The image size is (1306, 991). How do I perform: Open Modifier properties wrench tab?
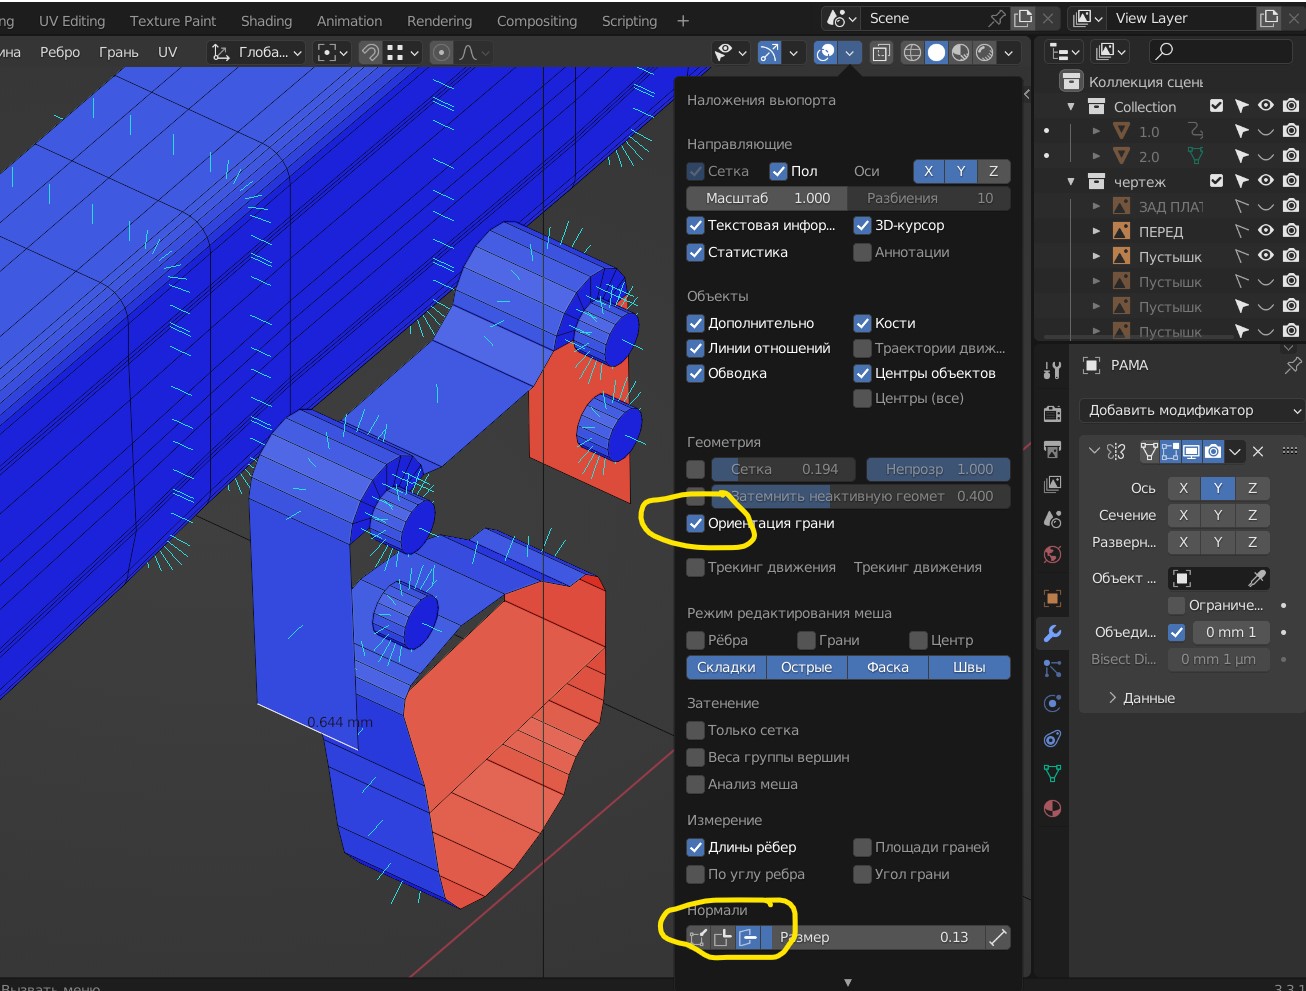tap(1052, 633)
